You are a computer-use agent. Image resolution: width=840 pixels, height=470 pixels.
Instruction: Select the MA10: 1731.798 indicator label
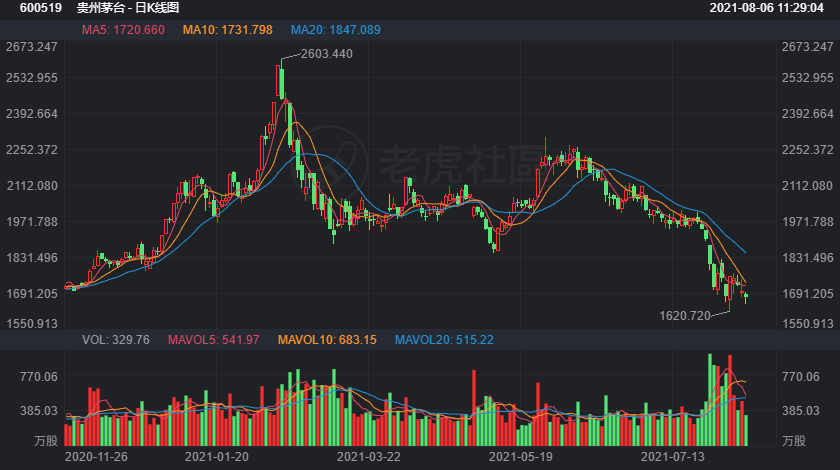coord(228,30)
